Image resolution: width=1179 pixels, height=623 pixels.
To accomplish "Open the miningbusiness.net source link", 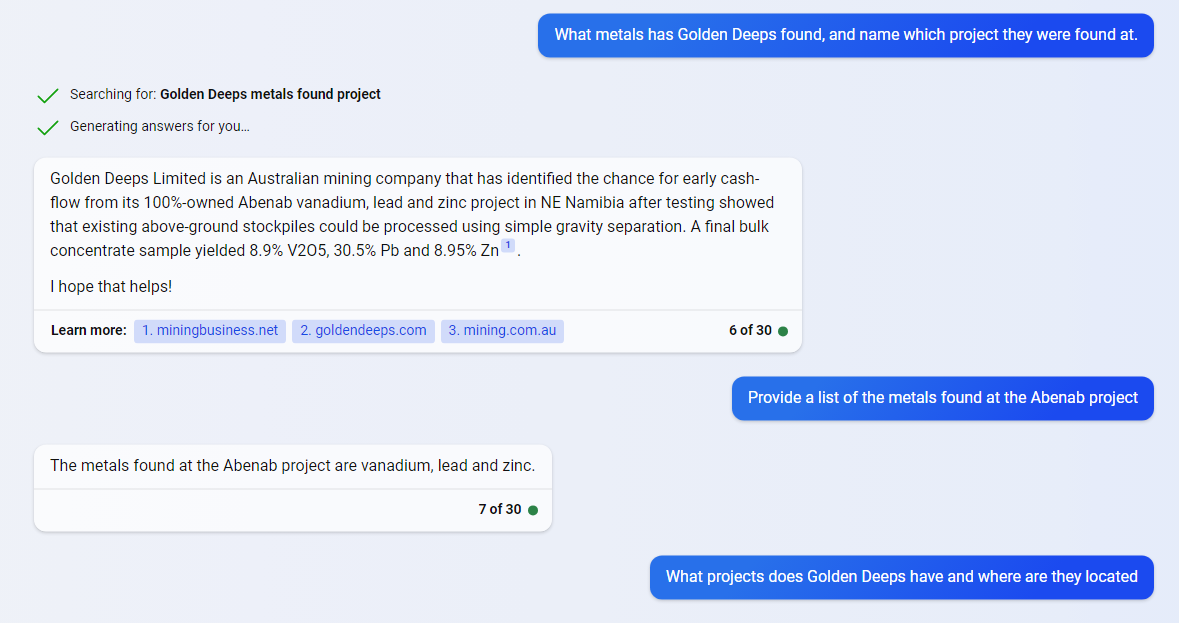I will click(210, 331).
